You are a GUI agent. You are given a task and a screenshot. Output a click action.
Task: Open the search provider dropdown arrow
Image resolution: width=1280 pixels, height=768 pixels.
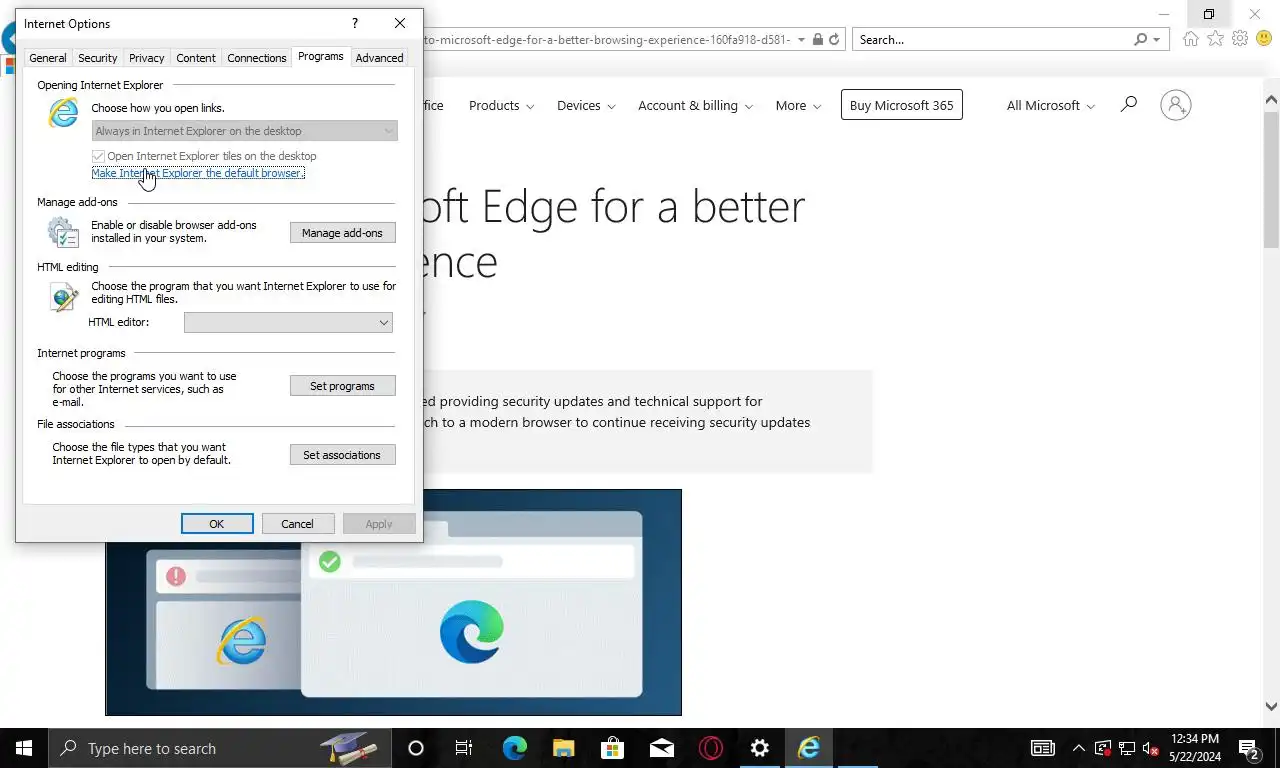(1156, 40)
